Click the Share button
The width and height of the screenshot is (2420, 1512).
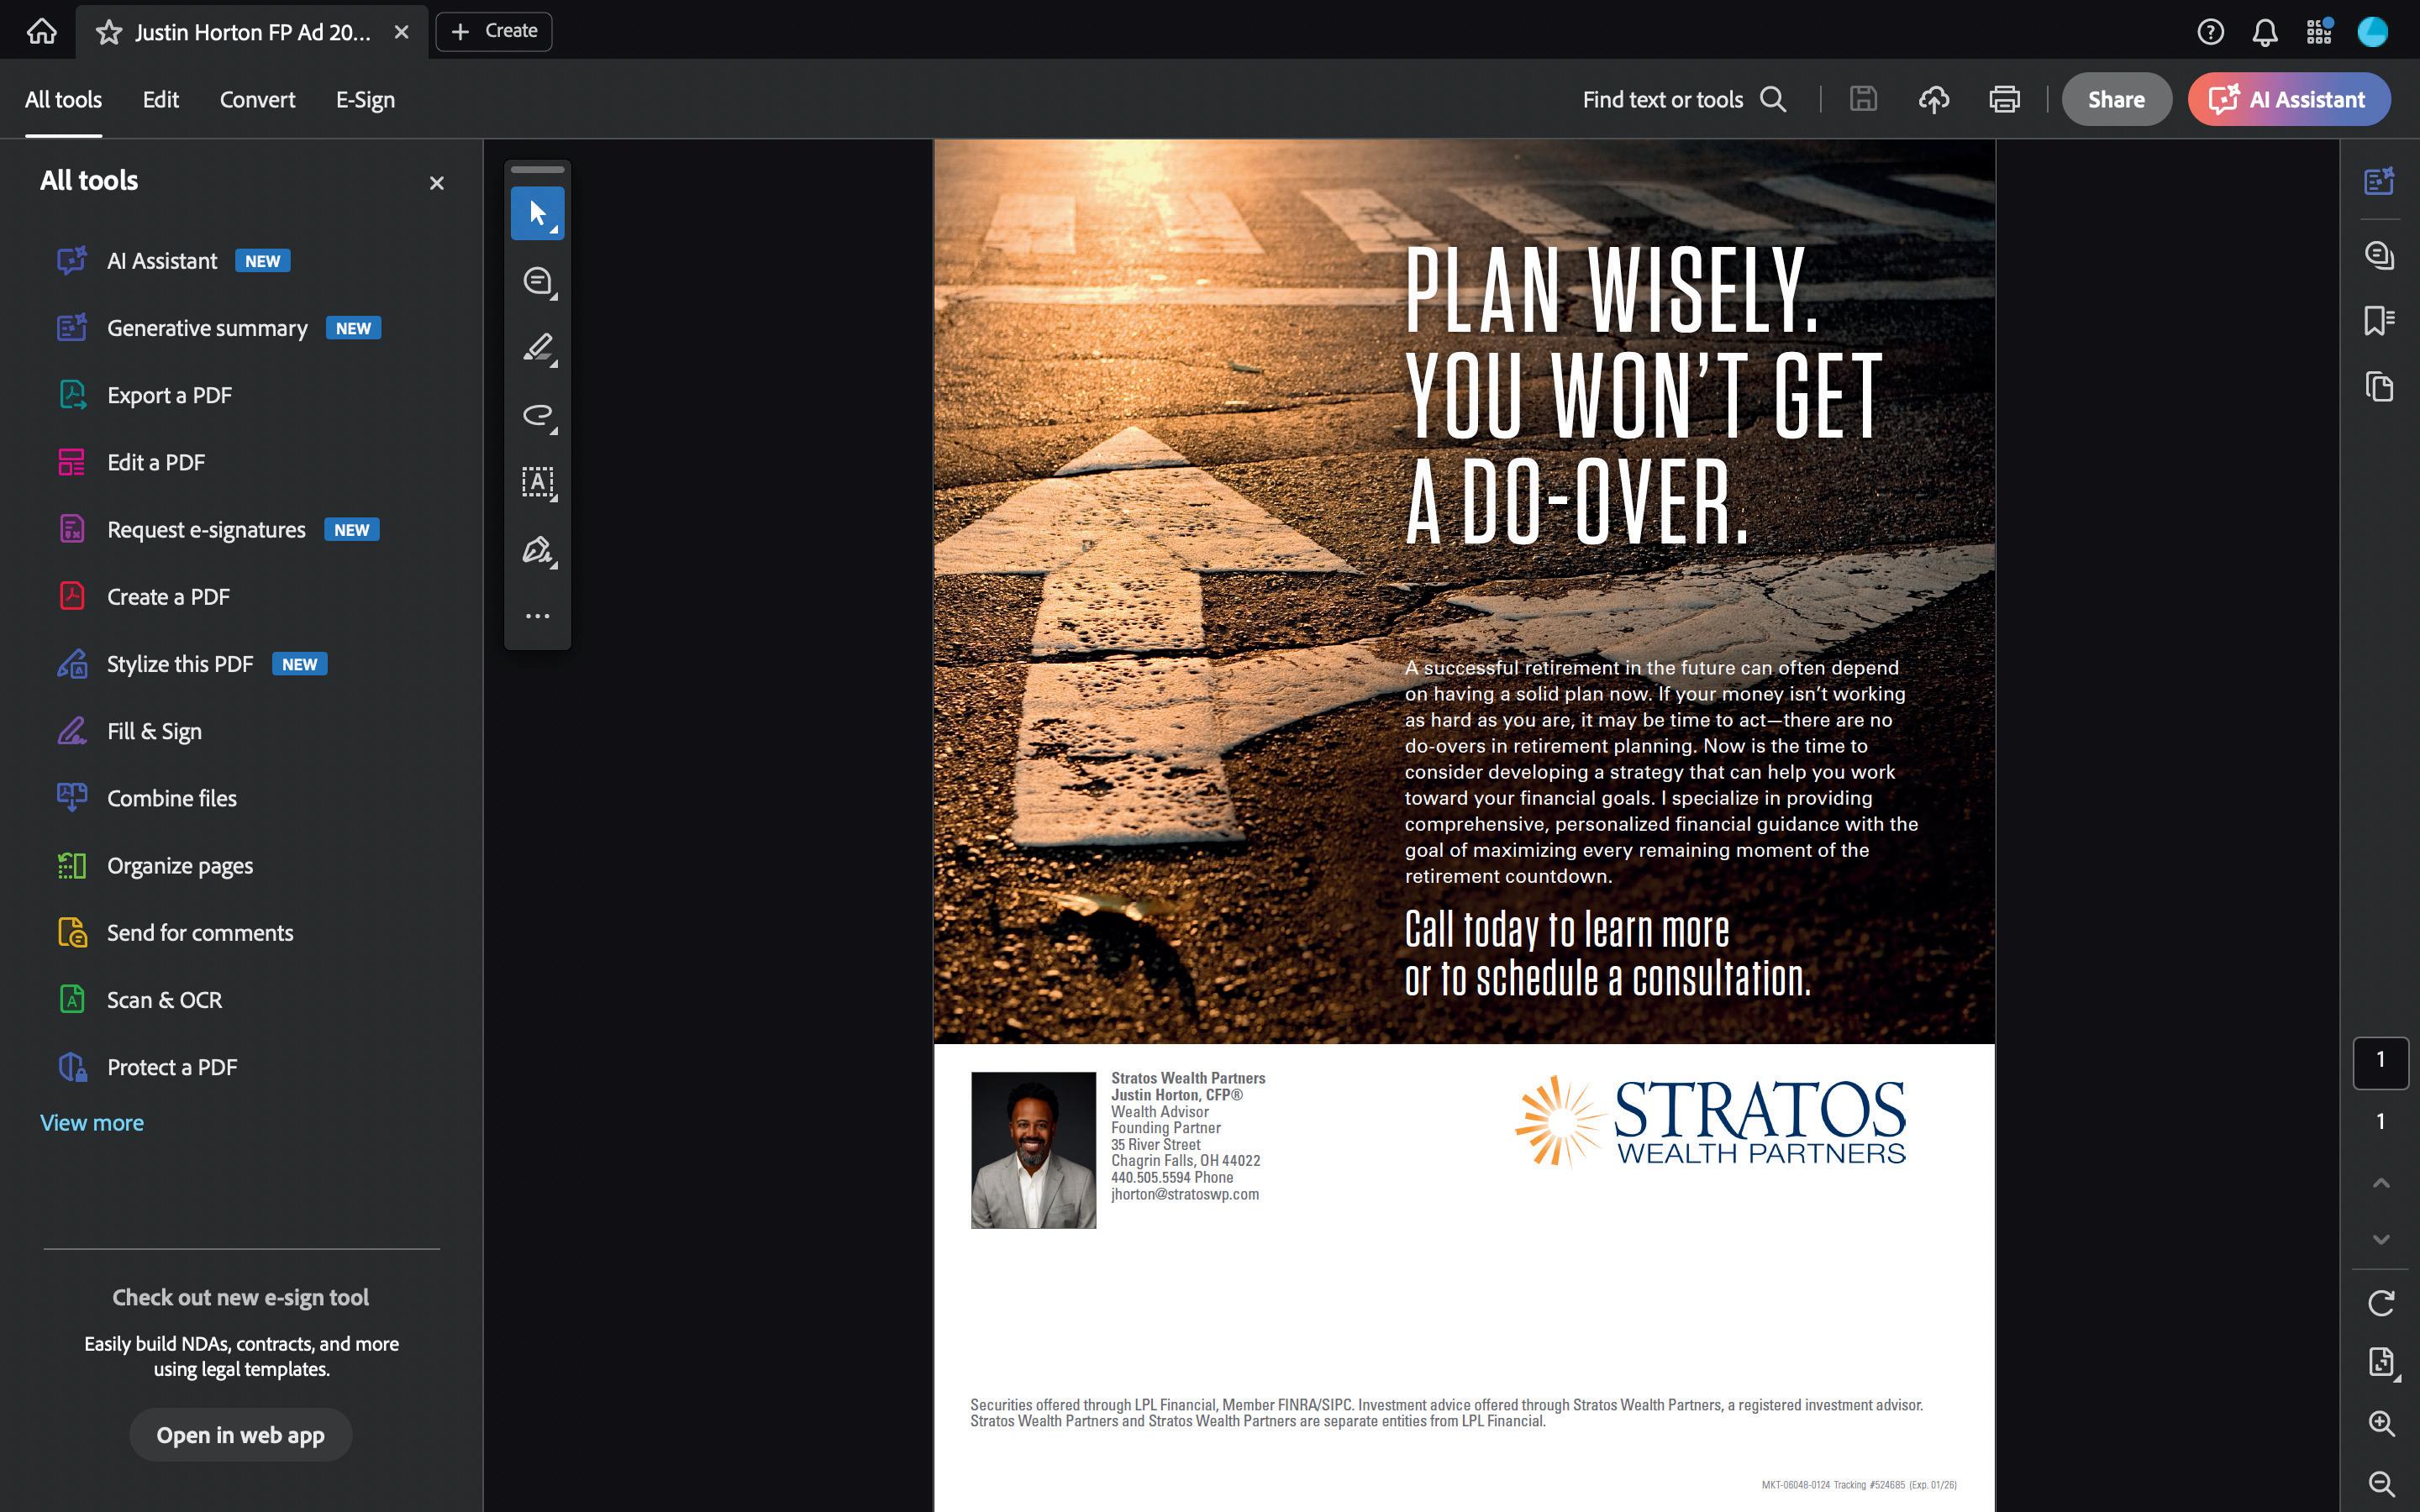pyautogui.click(x=2115, y=99)
